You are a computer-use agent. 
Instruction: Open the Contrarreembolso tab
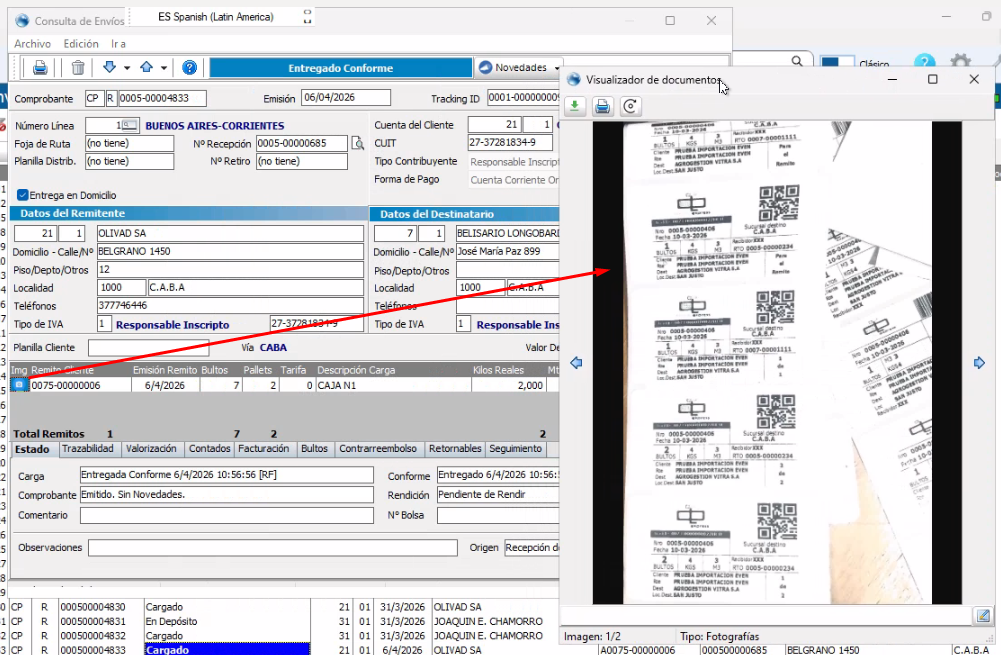(x=378, y=449)
